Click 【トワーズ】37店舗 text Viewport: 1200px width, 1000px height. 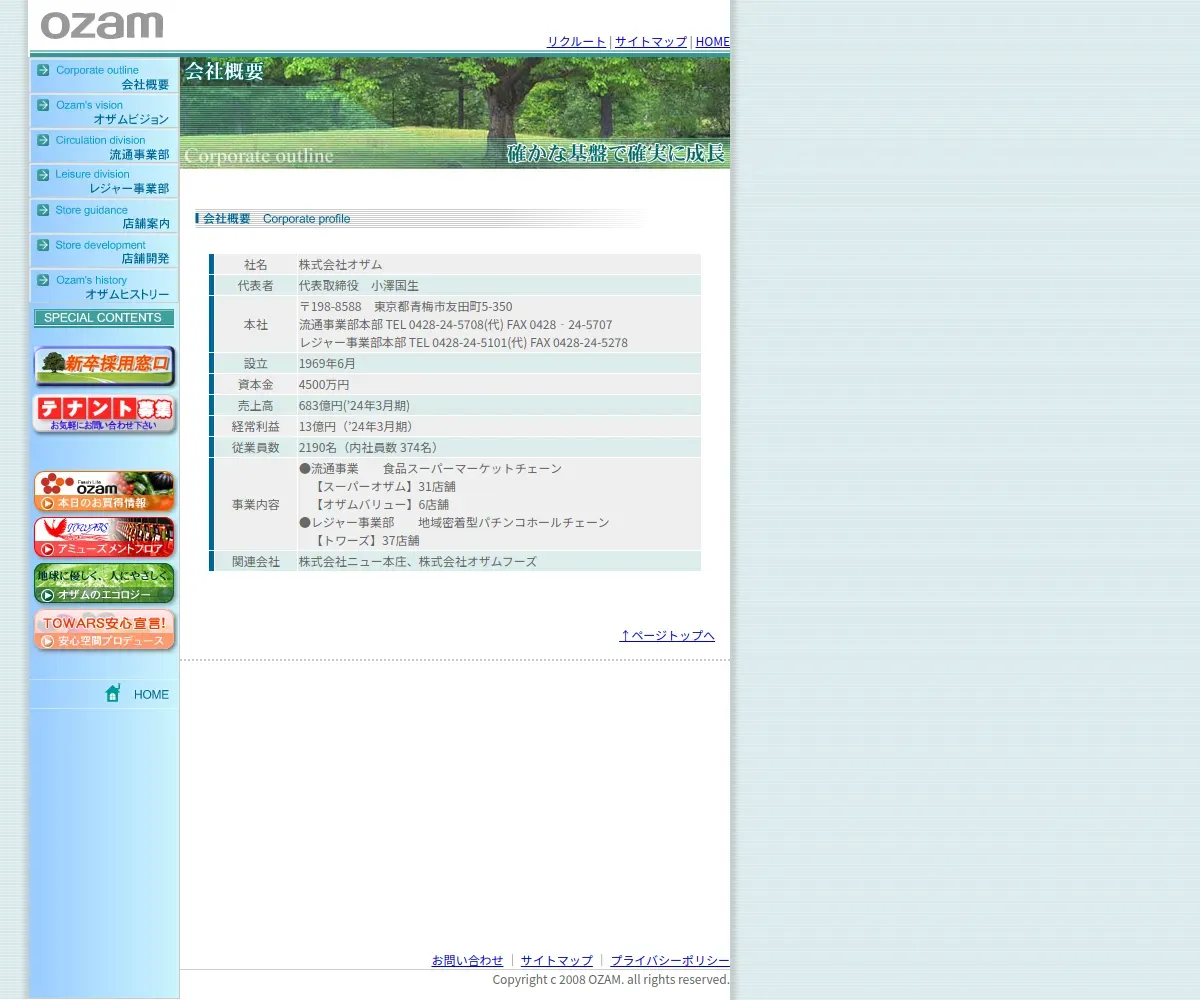tap(365, 541)
